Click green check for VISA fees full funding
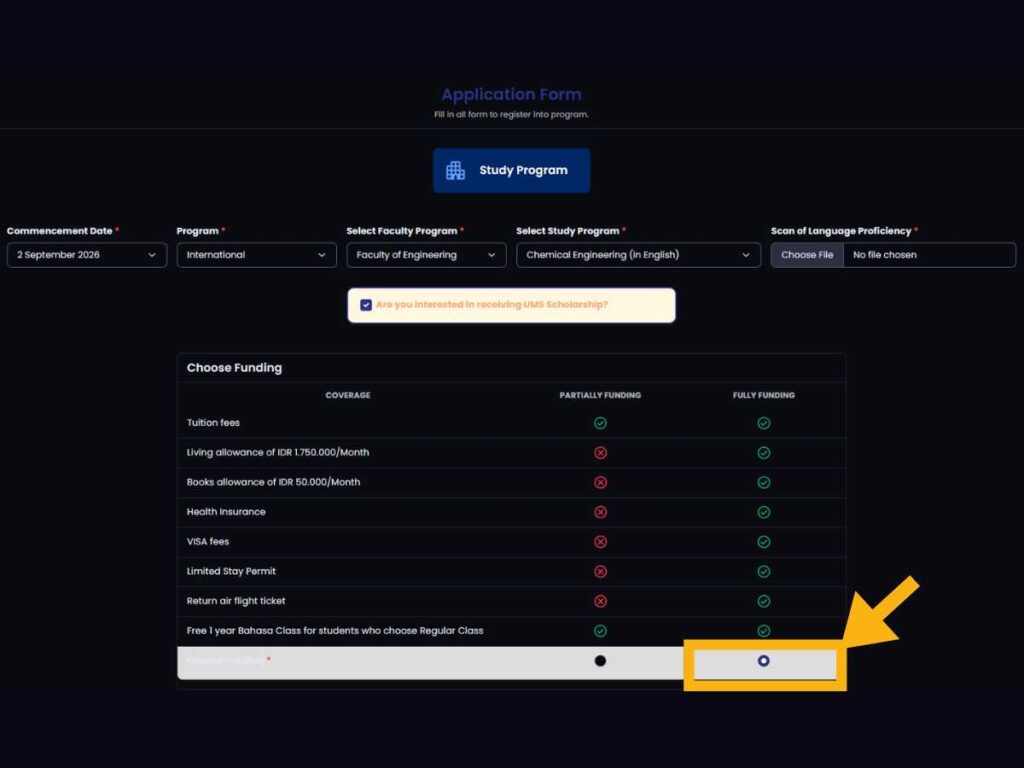The image size is (1024, 768). click(763, 542)
